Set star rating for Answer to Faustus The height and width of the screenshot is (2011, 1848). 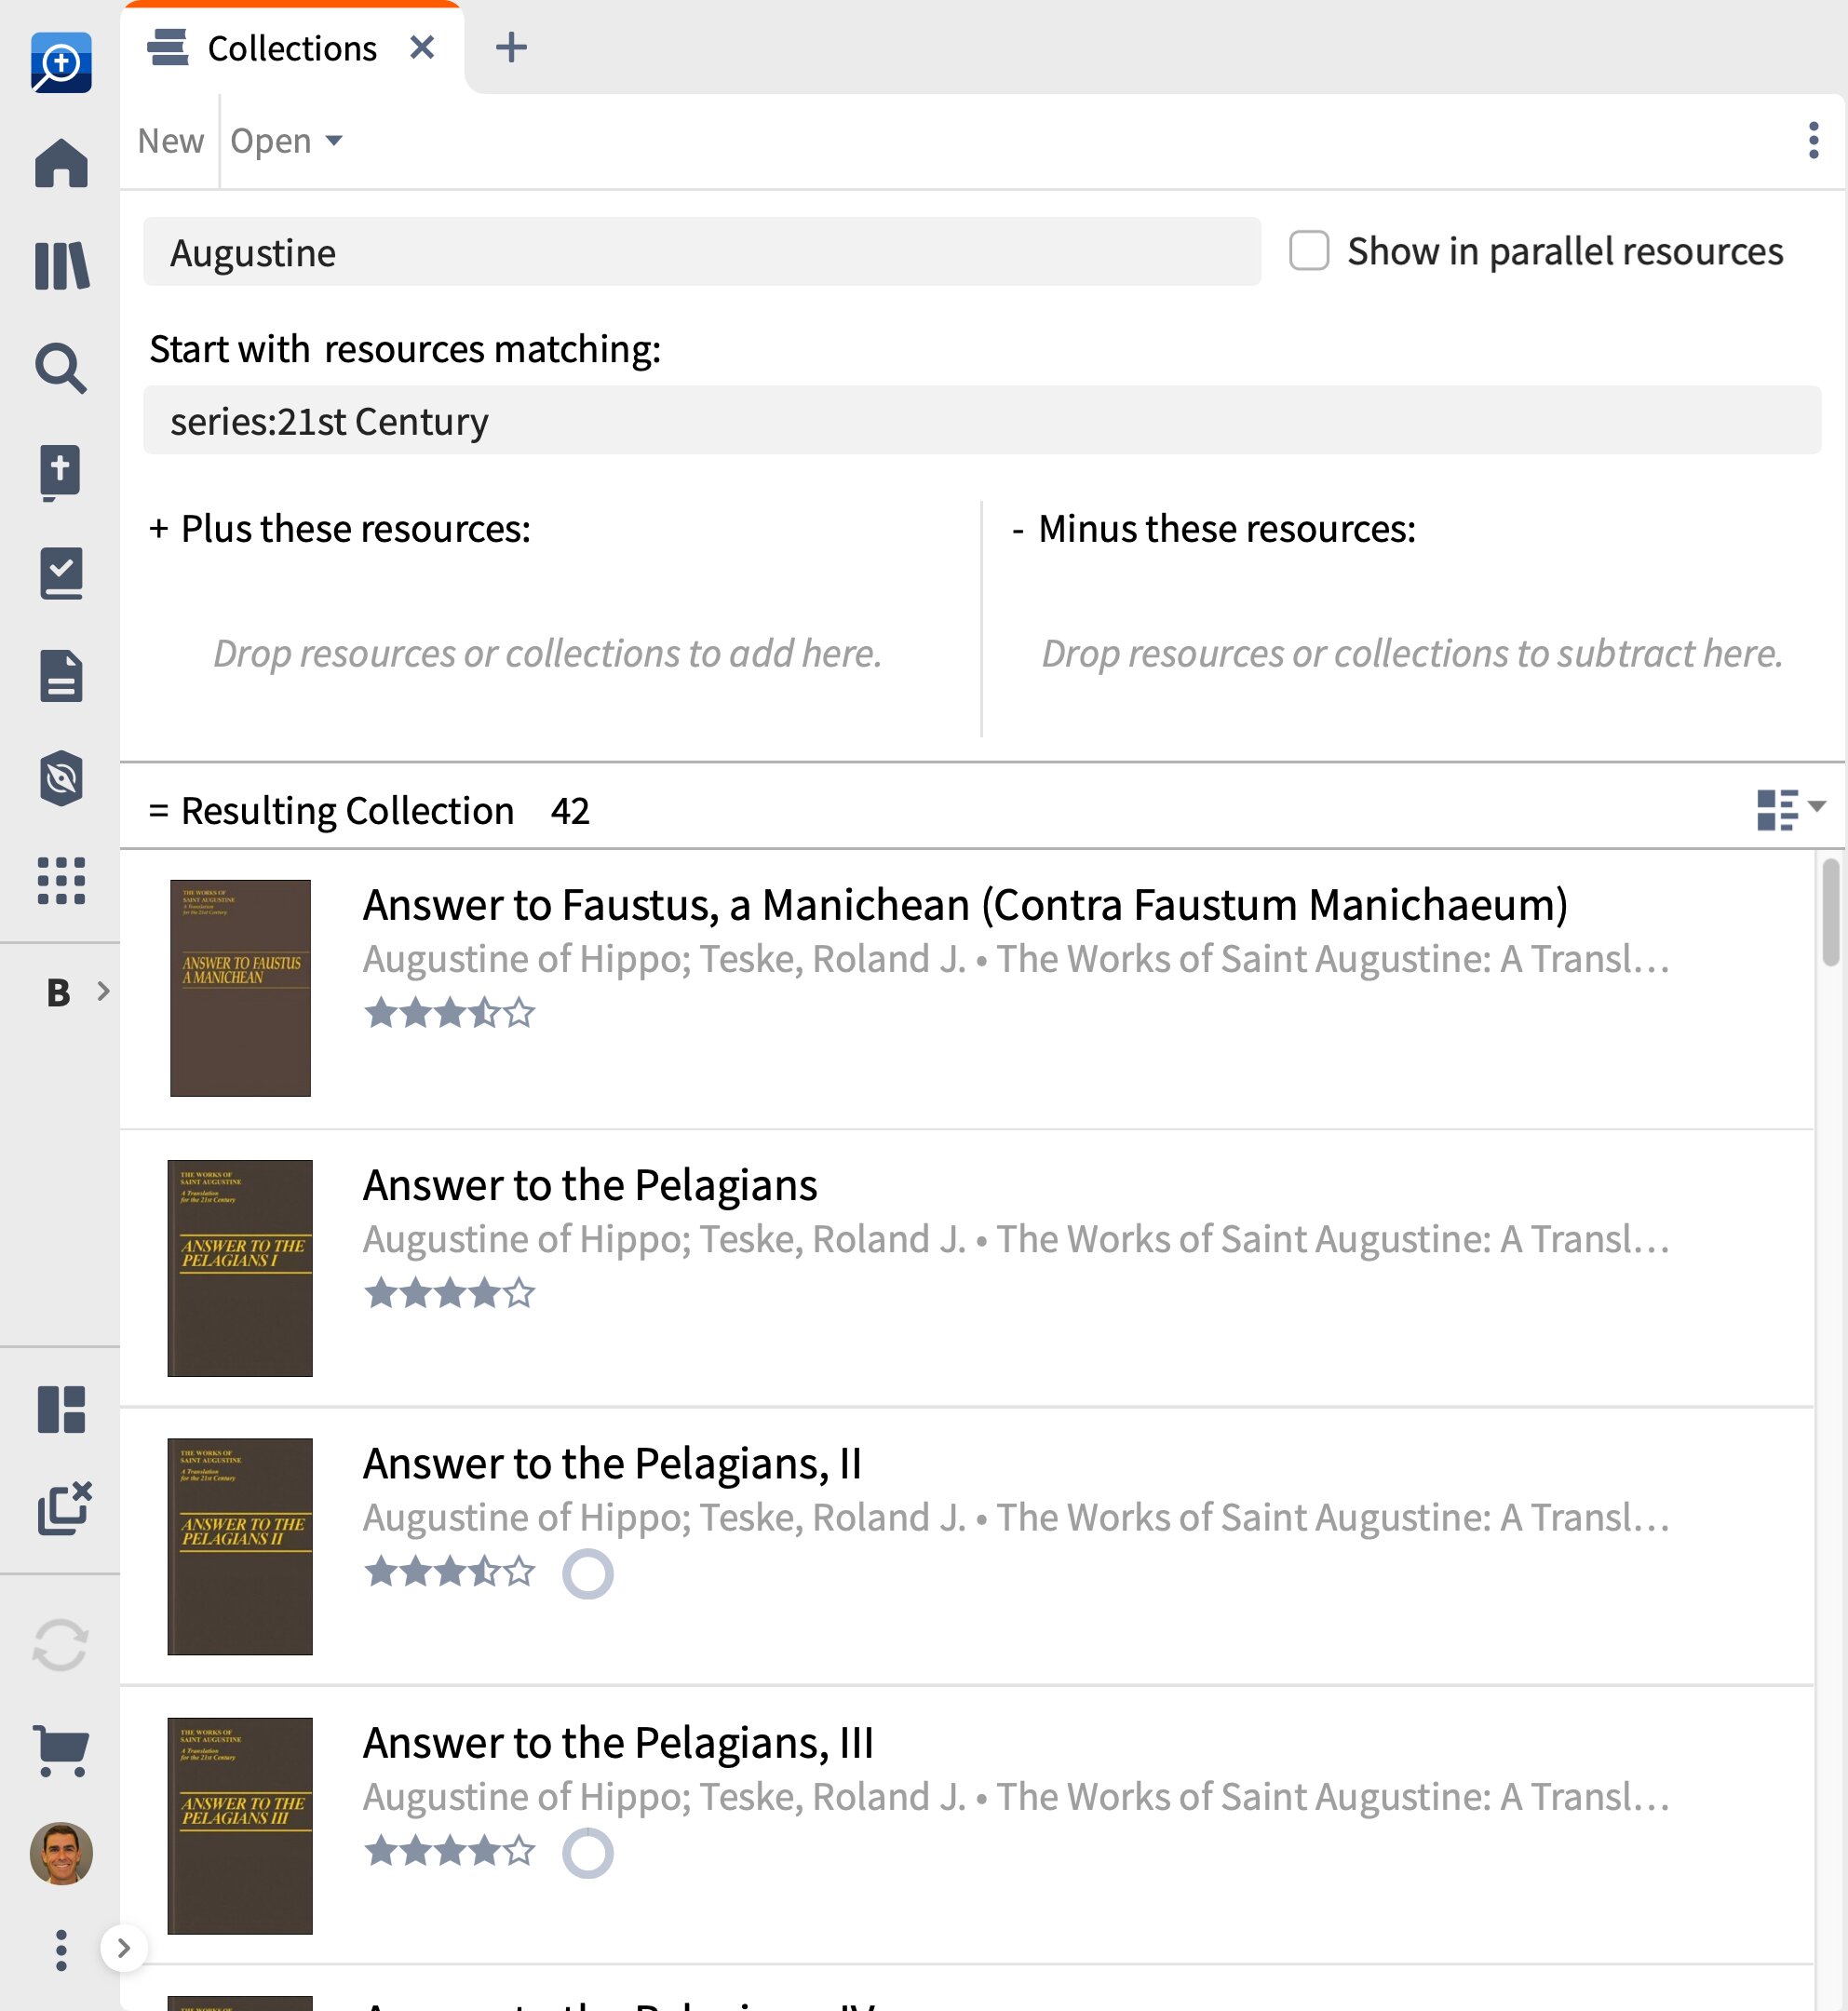coord(450,1013)
